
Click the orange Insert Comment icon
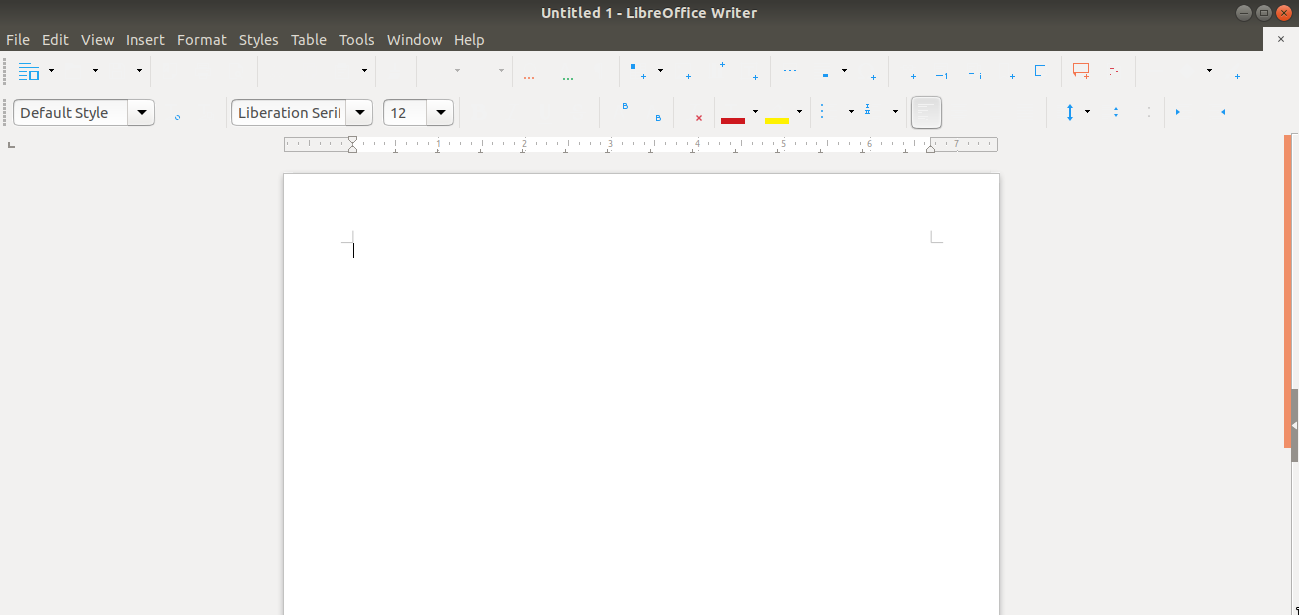coord(1081,71)
